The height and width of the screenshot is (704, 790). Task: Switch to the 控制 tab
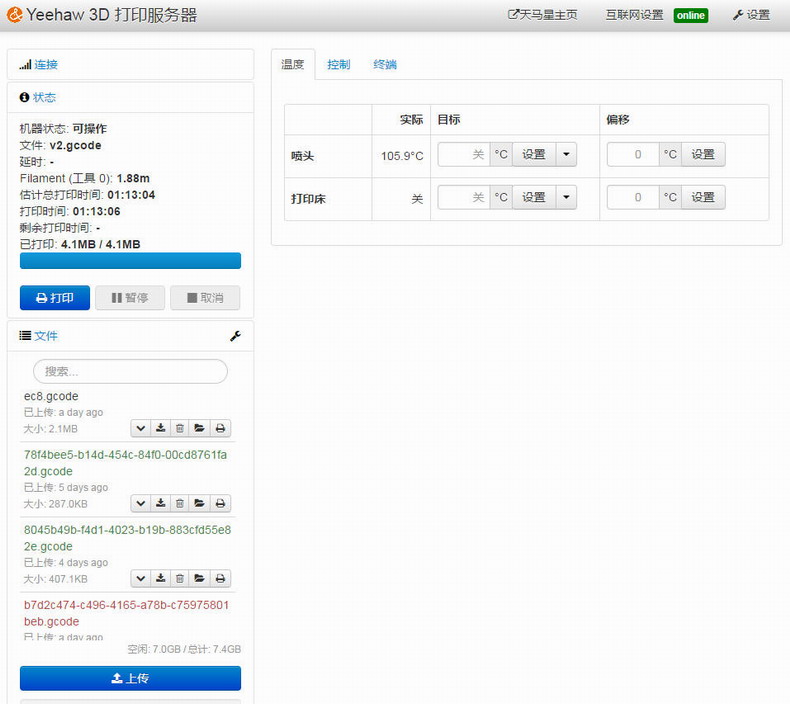pyautogui.click(x=339, y=65)
